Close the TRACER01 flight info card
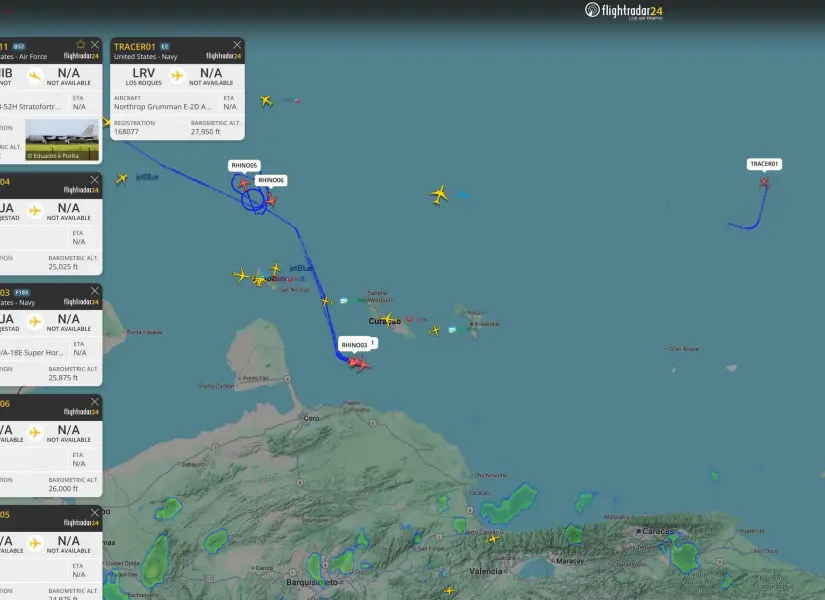This screenshot has width=825, height=600. coord(236,45)
